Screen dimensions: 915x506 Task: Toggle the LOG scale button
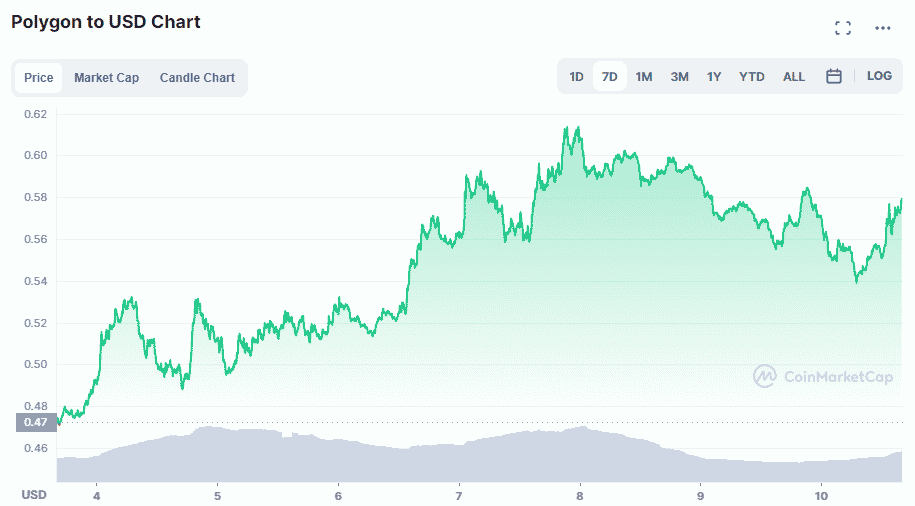(x=879, y=77)
